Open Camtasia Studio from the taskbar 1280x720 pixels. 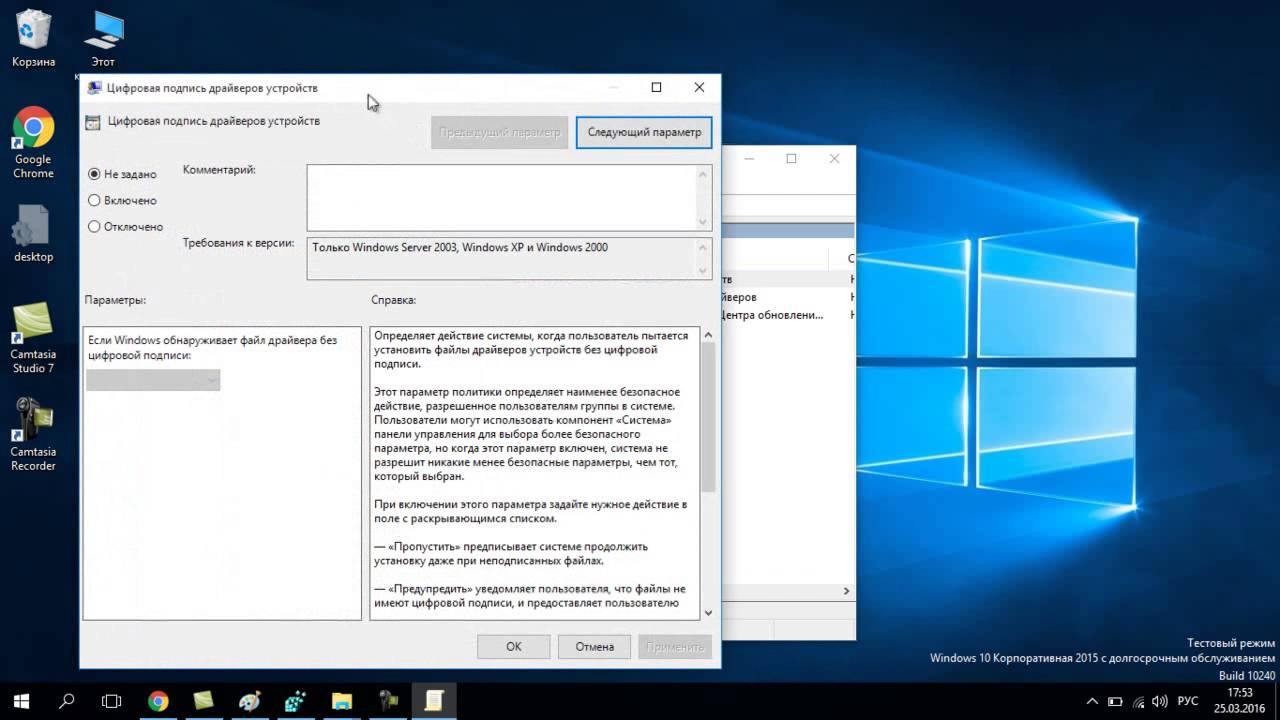[204, 701]
